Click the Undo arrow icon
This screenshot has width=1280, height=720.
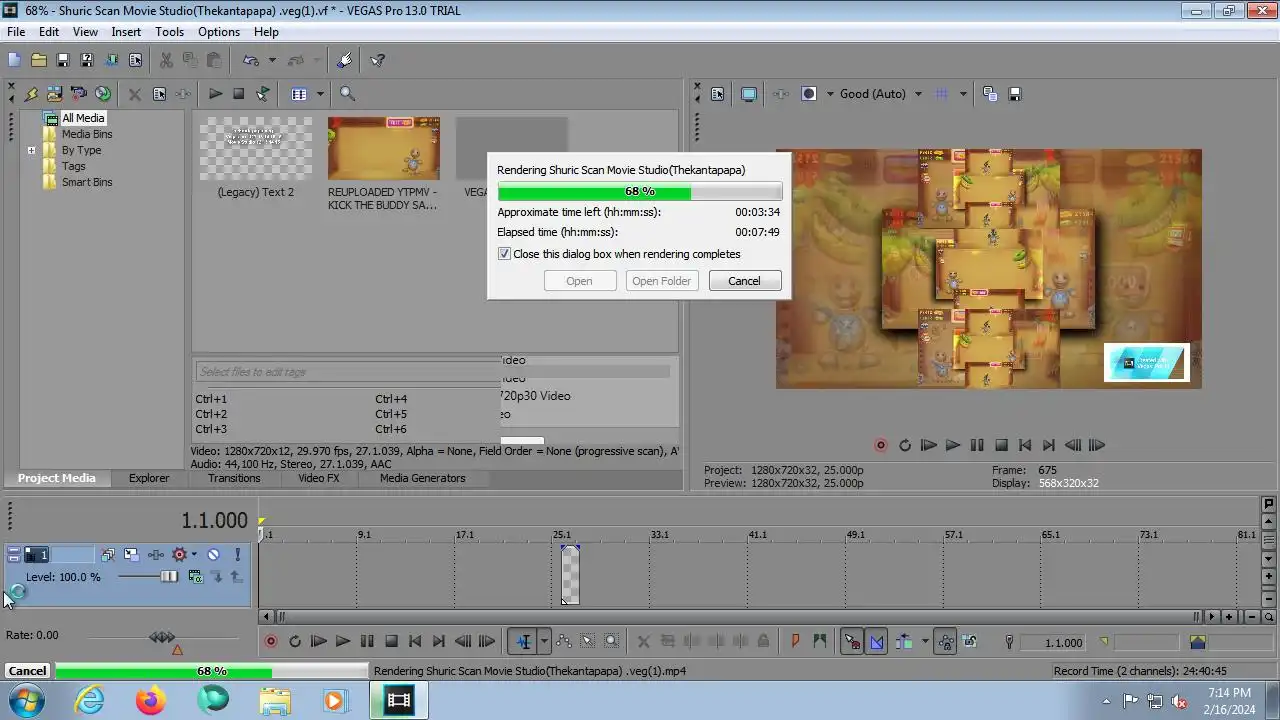[x=250, y=60]
